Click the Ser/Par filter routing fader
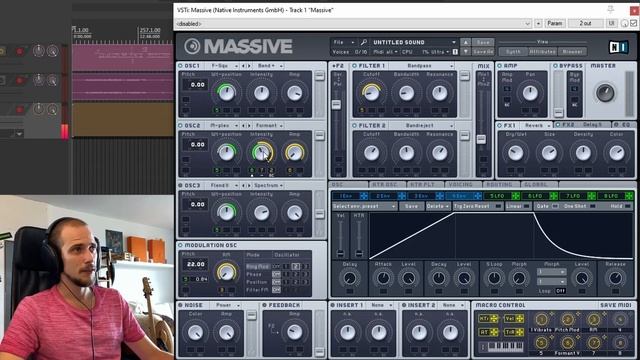640x360 pixels. 336,104
